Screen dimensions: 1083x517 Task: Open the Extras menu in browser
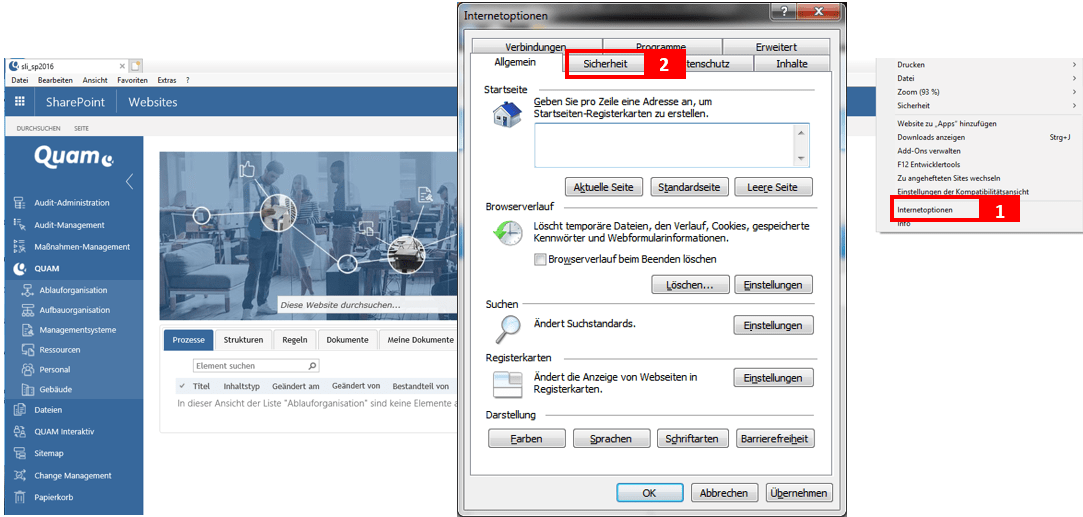pos(167,80)
